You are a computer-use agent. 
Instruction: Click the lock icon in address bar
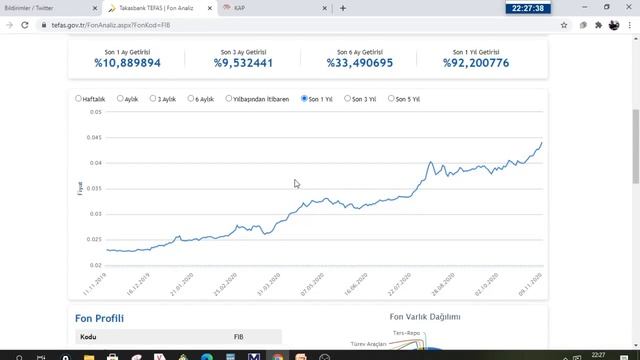pyautogui.click(x=44, y=25)
